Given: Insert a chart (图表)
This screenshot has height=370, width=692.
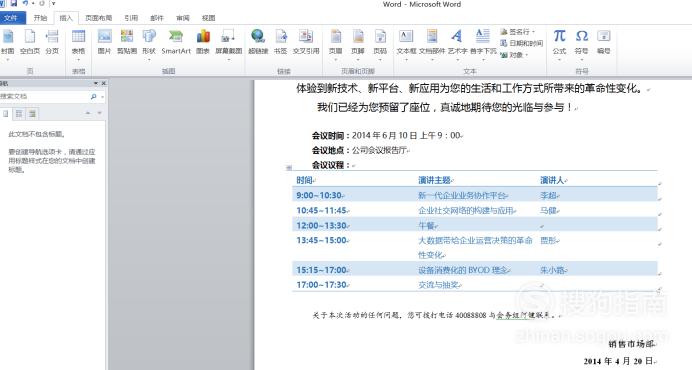Looking at the screenshot, I should (x=203, y=43).
